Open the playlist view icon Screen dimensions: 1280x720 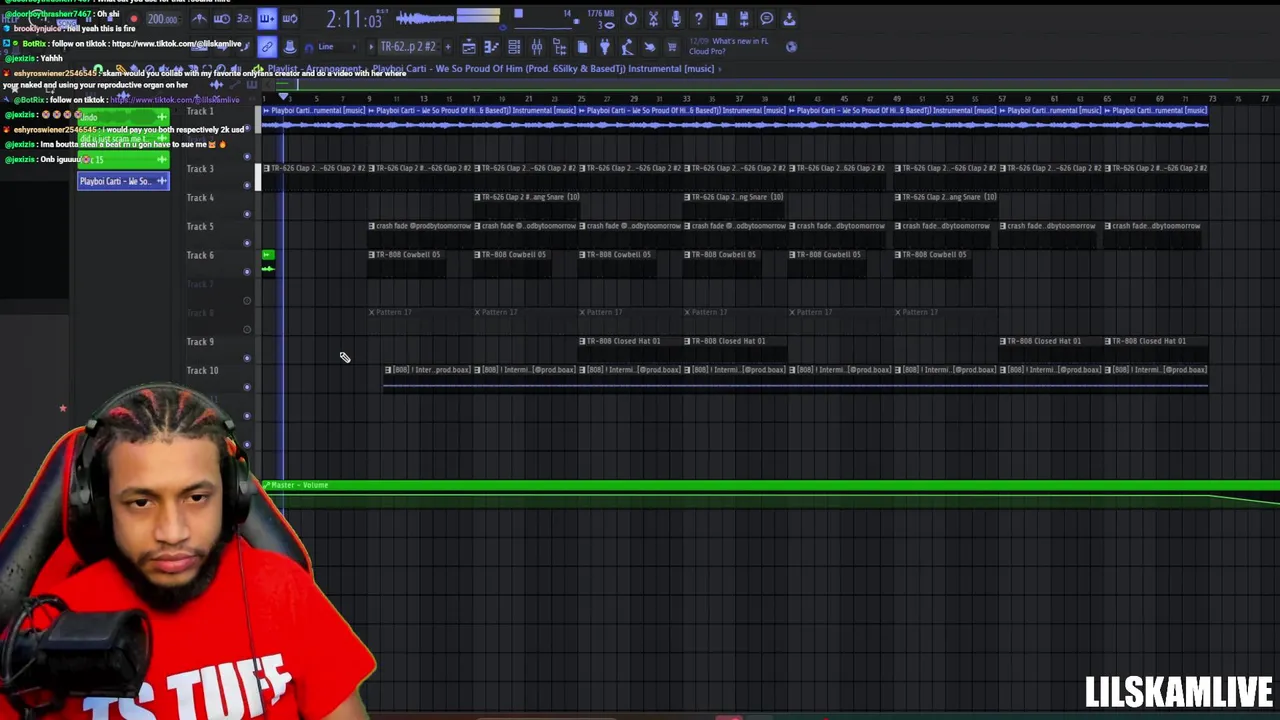click(x=468, y=47)
